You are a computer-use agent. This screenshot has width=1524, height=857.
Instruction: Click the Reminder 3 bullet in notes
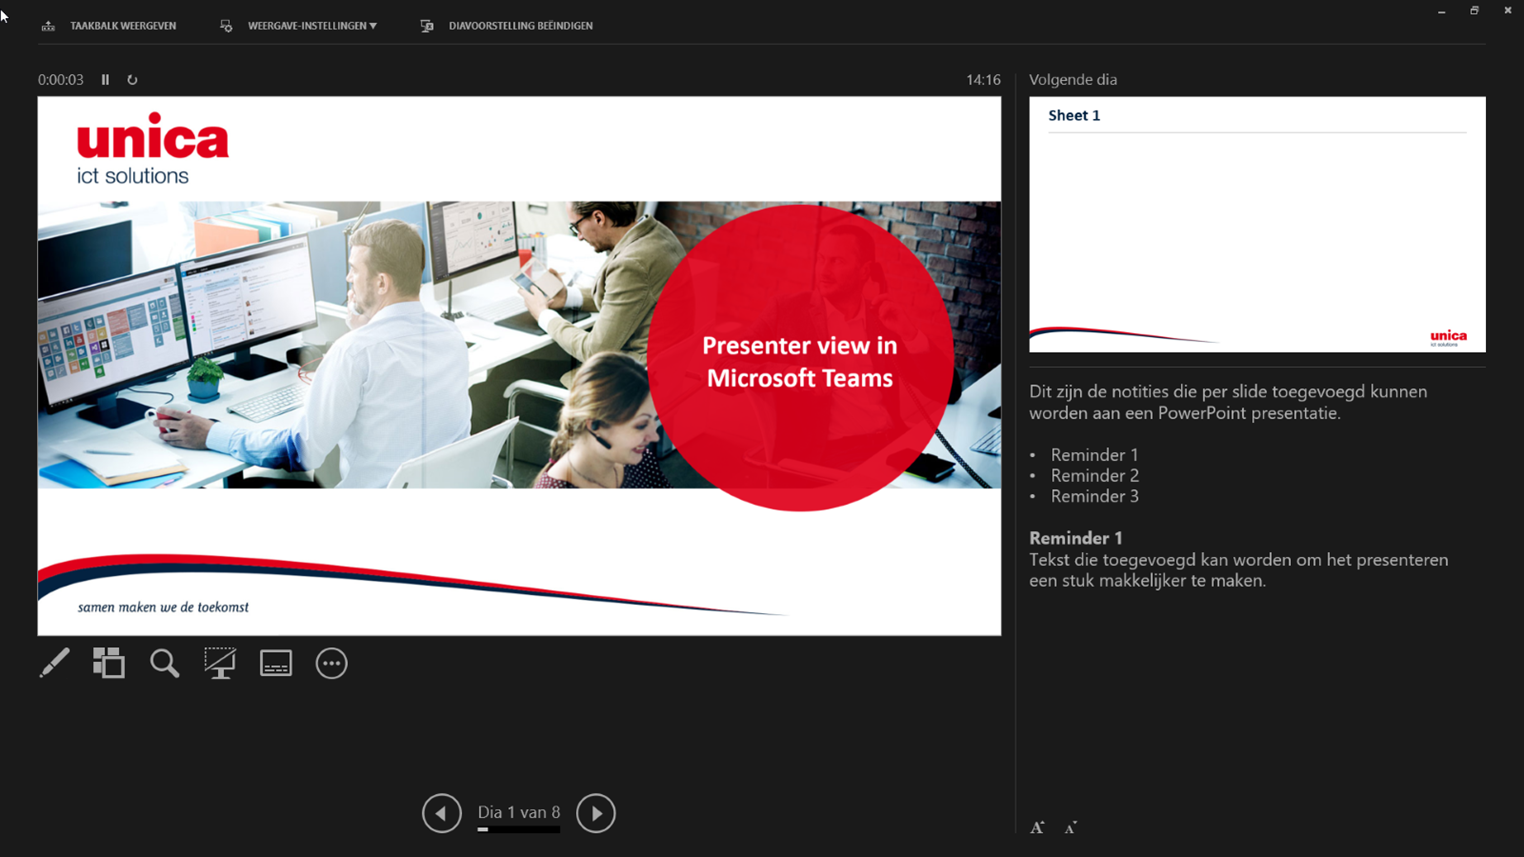(1094, 496)
